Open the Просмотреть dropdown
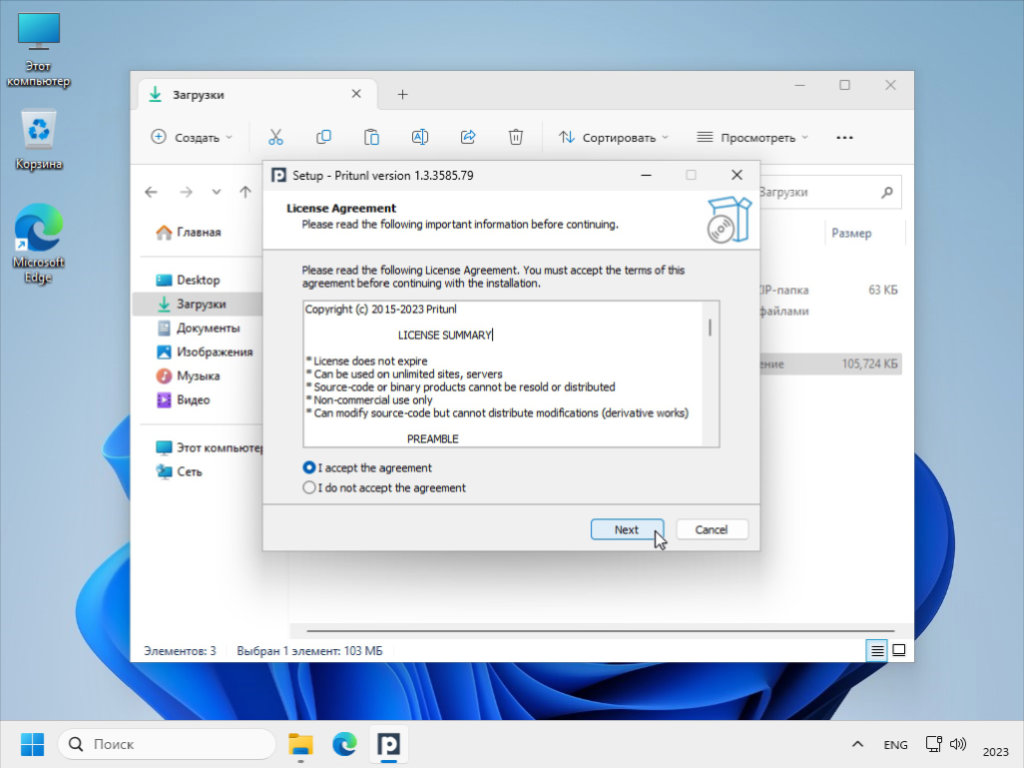The image size is (1024, 768). coord(752,137)
